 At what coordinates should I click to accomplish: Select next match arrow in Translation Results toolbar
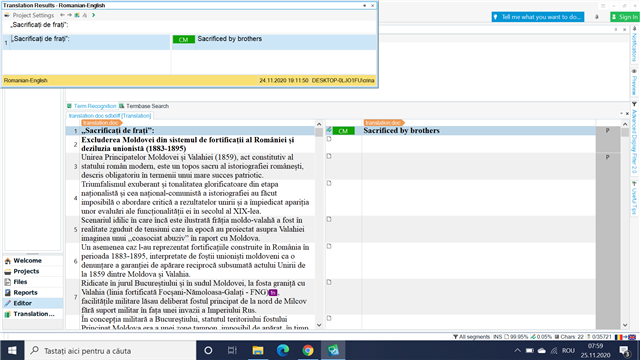click(69, 15)
